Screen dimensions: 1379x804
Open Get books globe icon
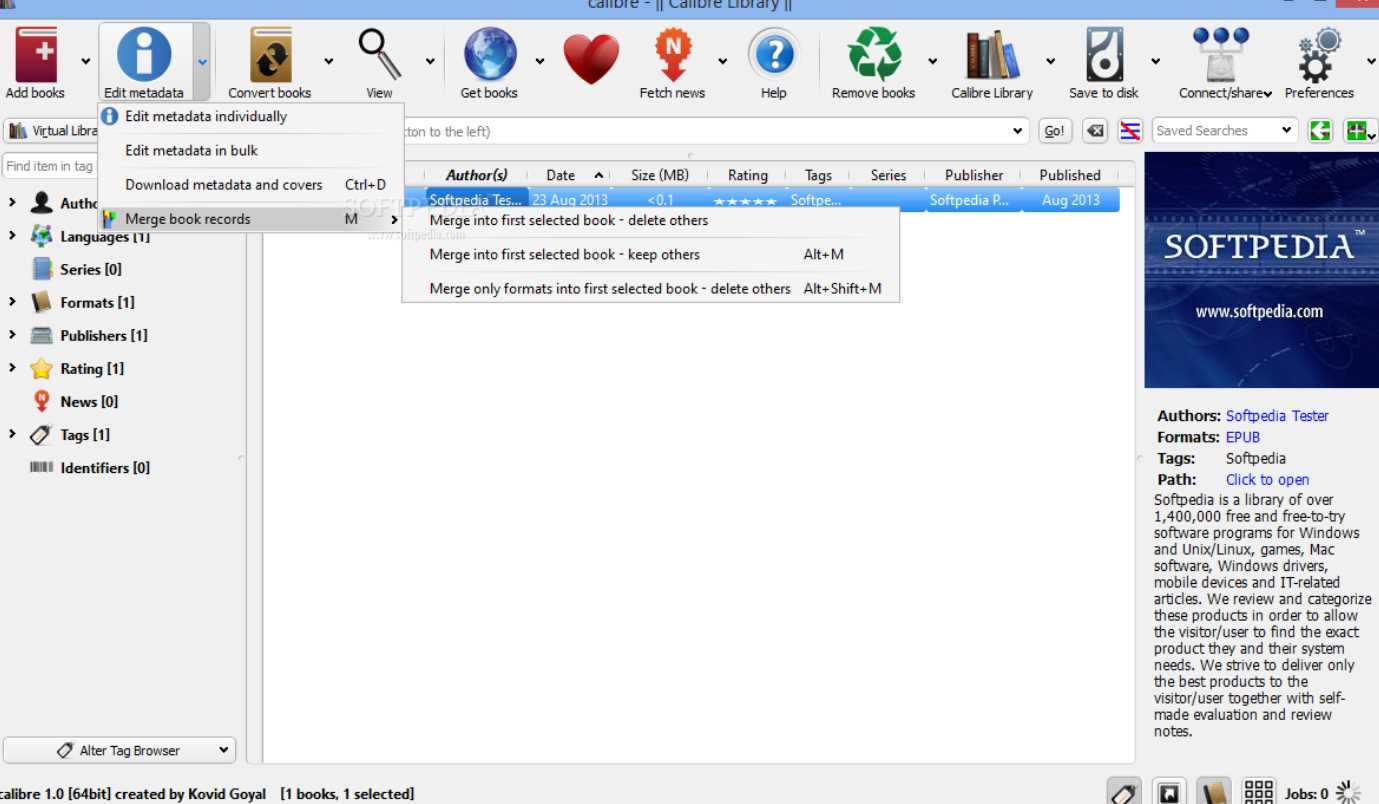click(489, 55)
